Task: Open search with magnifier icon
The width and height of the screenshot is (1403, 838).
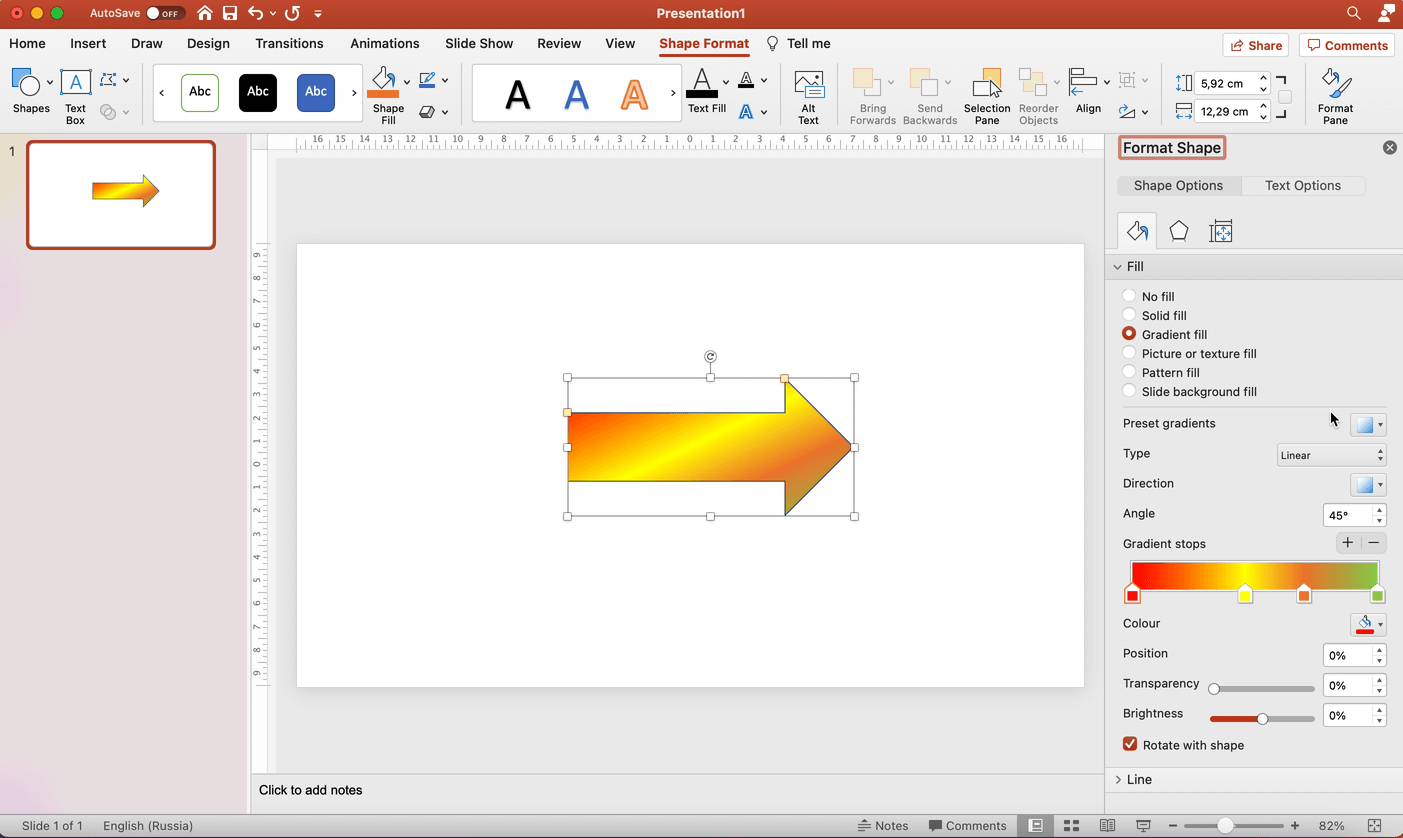Action: (x=1353, y=13)
